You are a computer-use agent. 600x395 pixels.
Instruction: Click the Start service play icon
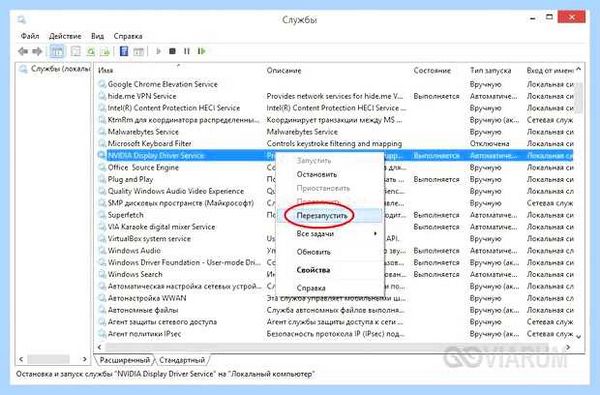point(158,51)
